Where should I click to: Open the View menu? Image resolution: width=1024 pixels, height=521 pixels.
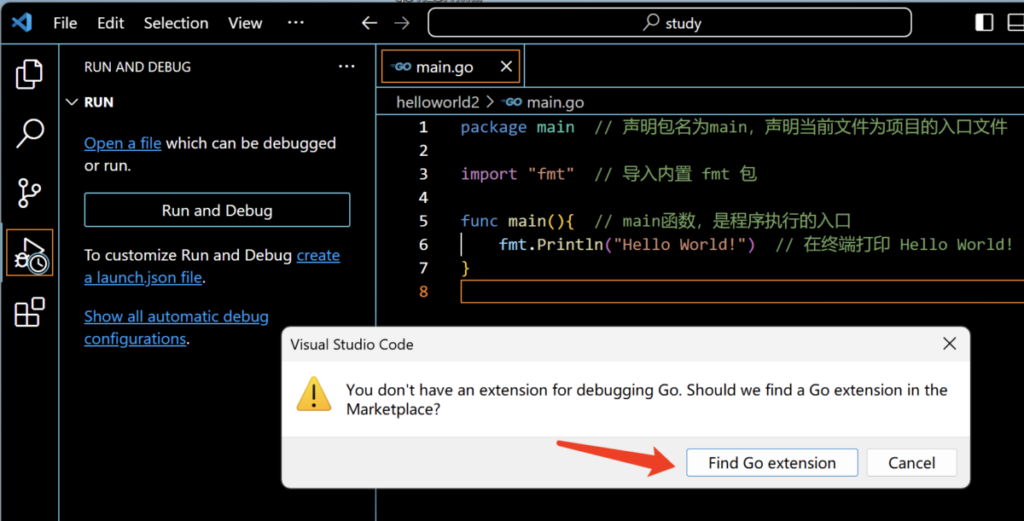[x=245, y=23]
